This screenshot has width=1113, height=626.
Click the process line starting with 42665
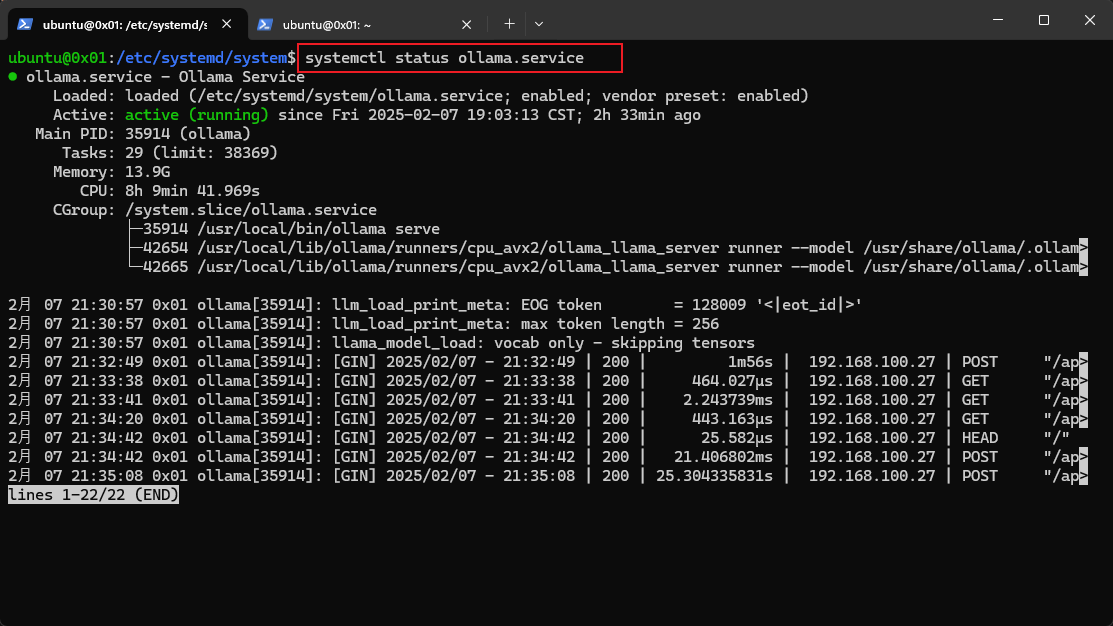pyautogui.click(x=608, y=268)
